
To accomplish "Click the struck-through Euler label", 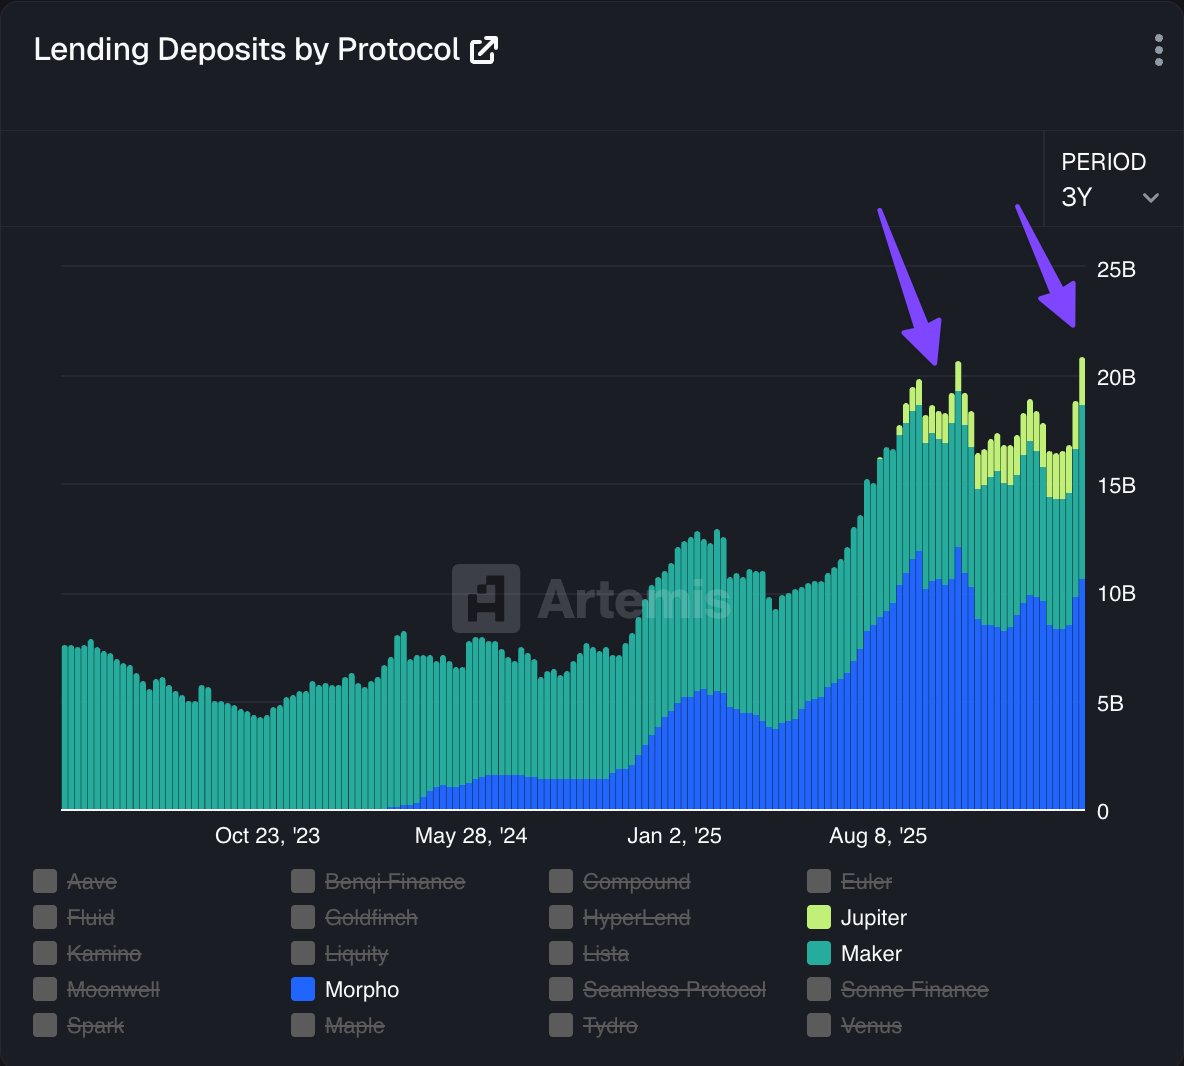I will click(866, 881).
